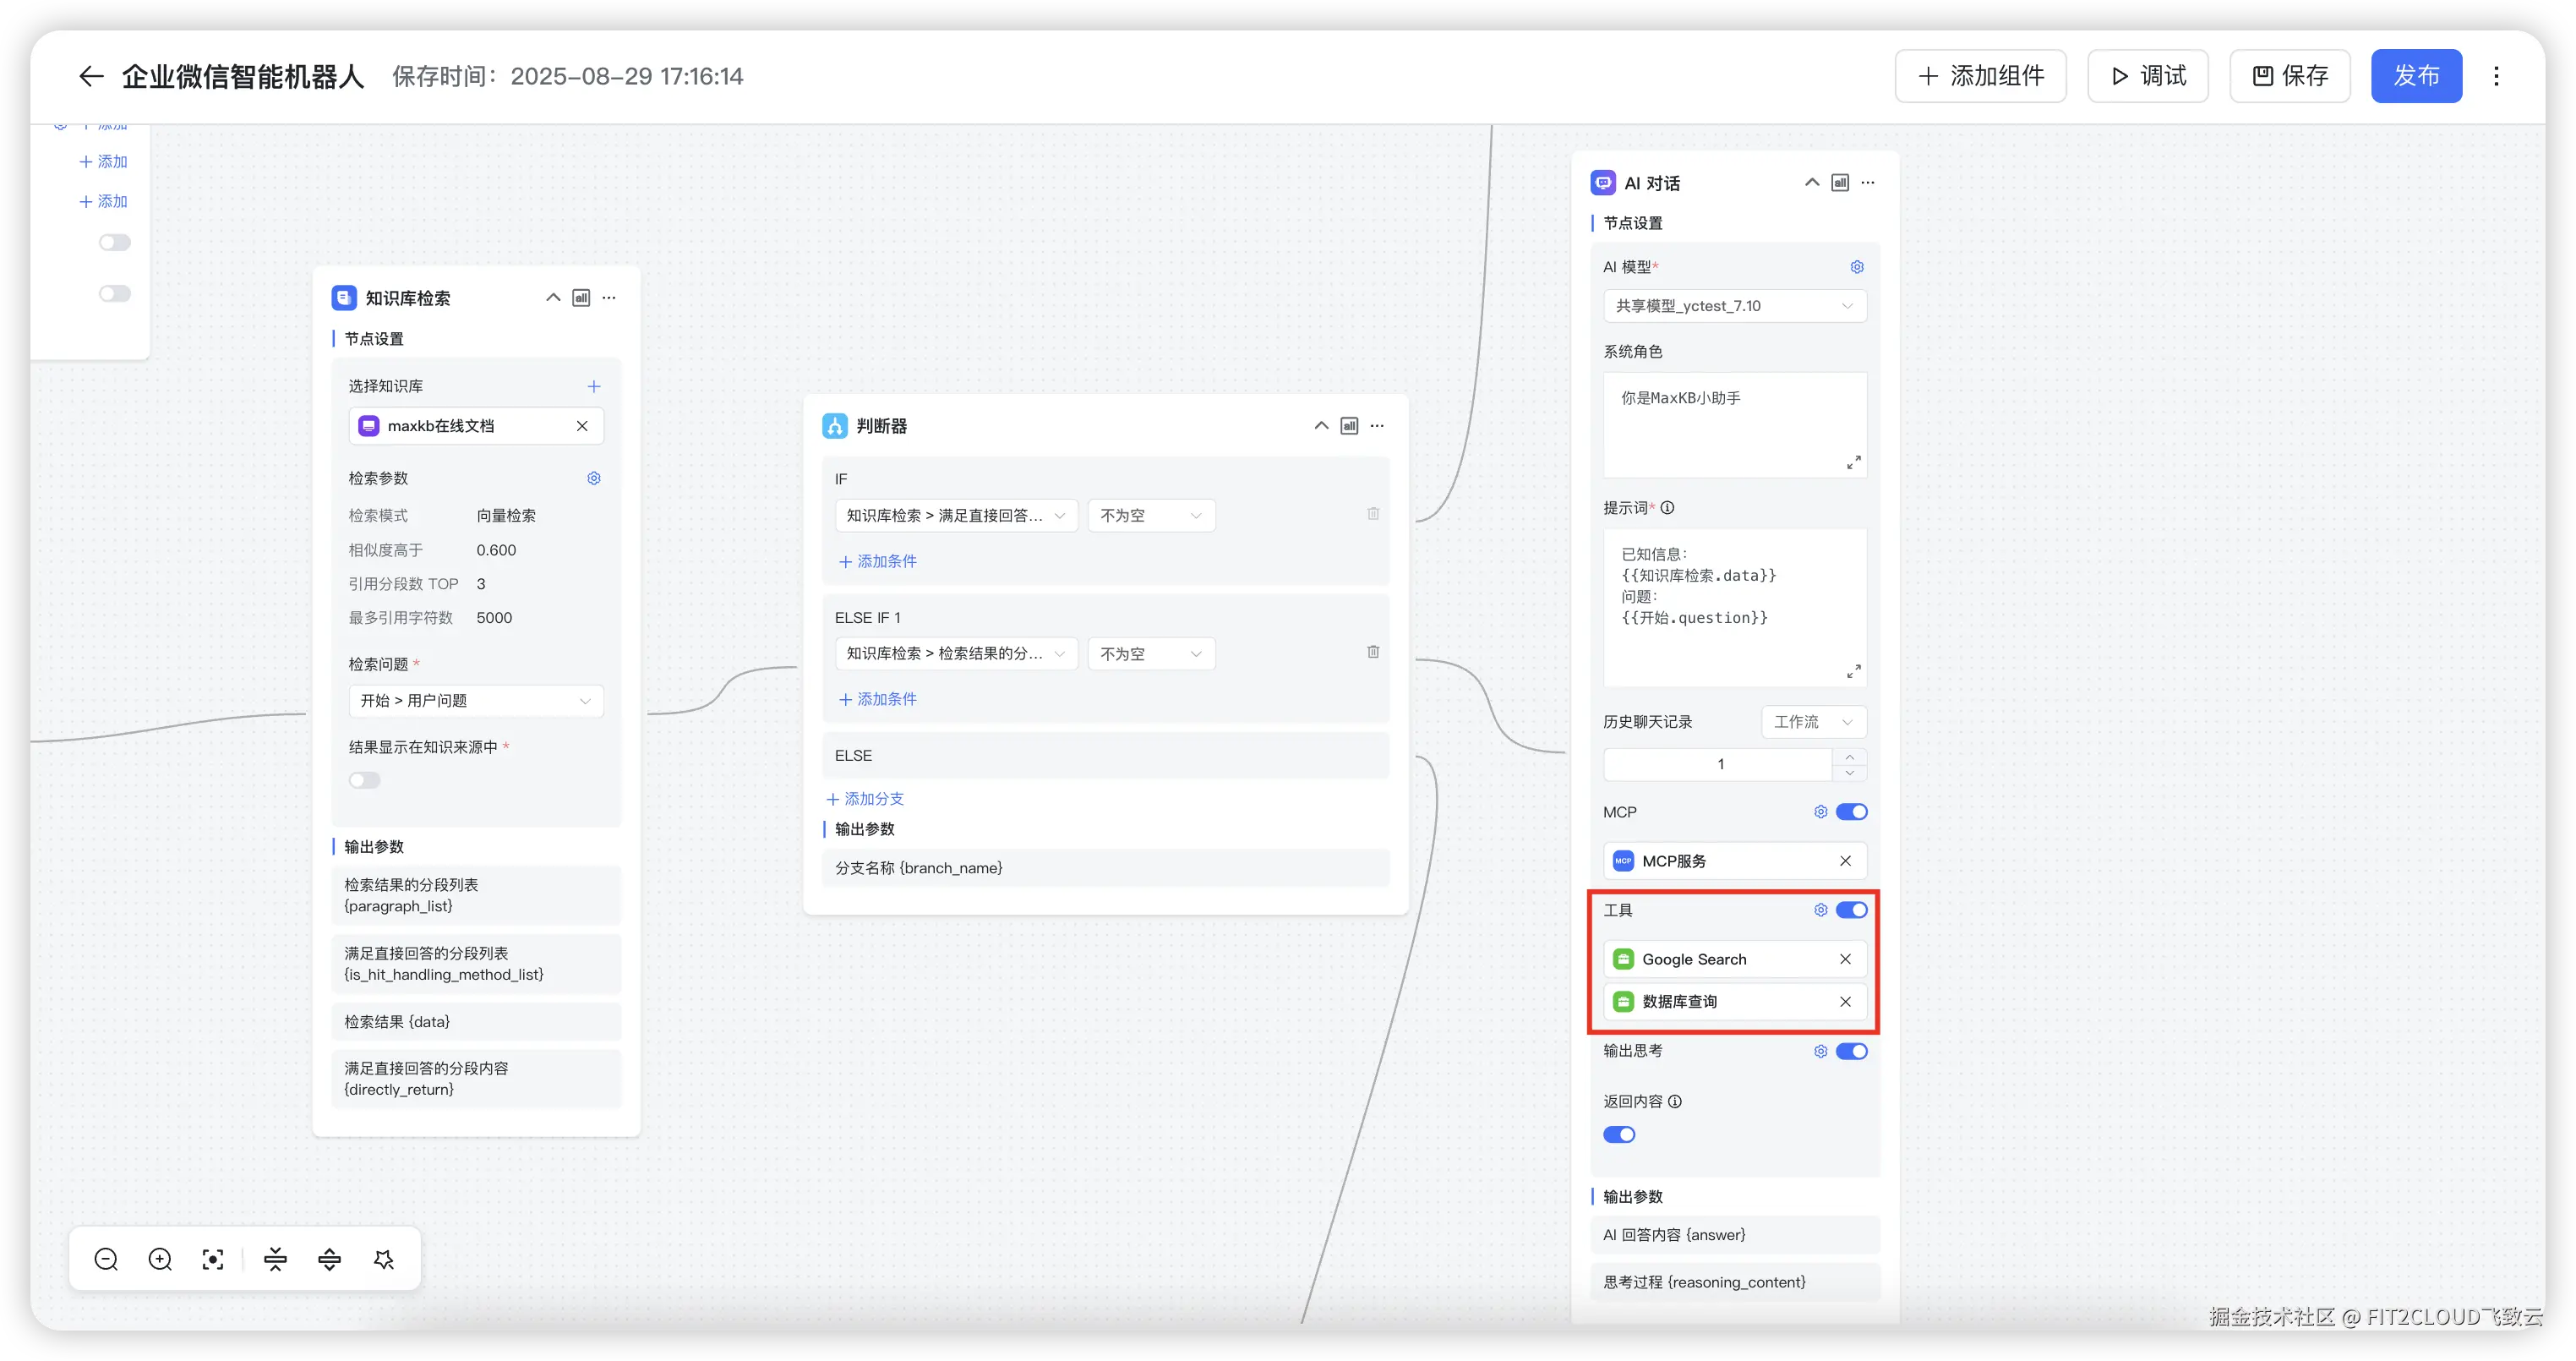Turn off the 输出思考 switch
Viewport: 2576px width, 1361px height.
pos(1851,1051)
